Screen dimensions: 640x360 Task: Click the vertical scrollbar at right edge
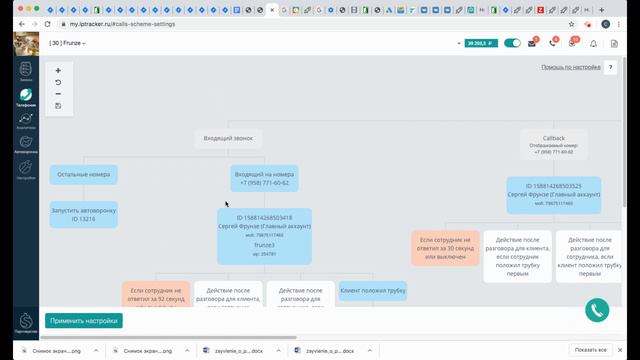point(624,131)
